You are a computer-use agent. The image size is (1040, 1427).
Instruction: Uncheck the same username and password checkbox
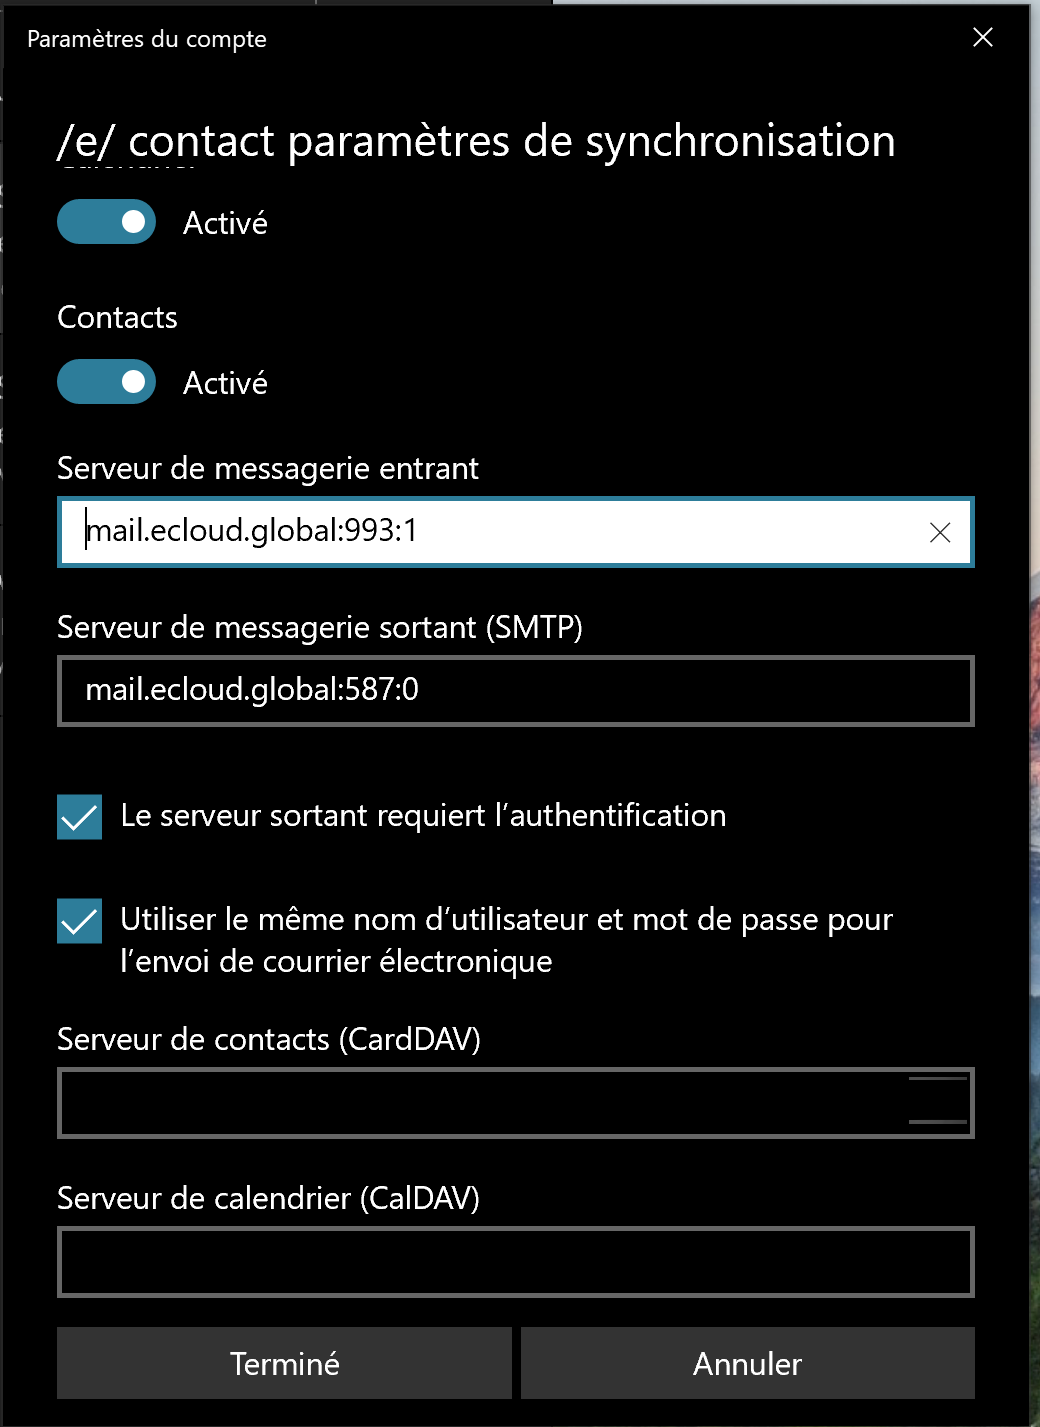coord(80,921)
